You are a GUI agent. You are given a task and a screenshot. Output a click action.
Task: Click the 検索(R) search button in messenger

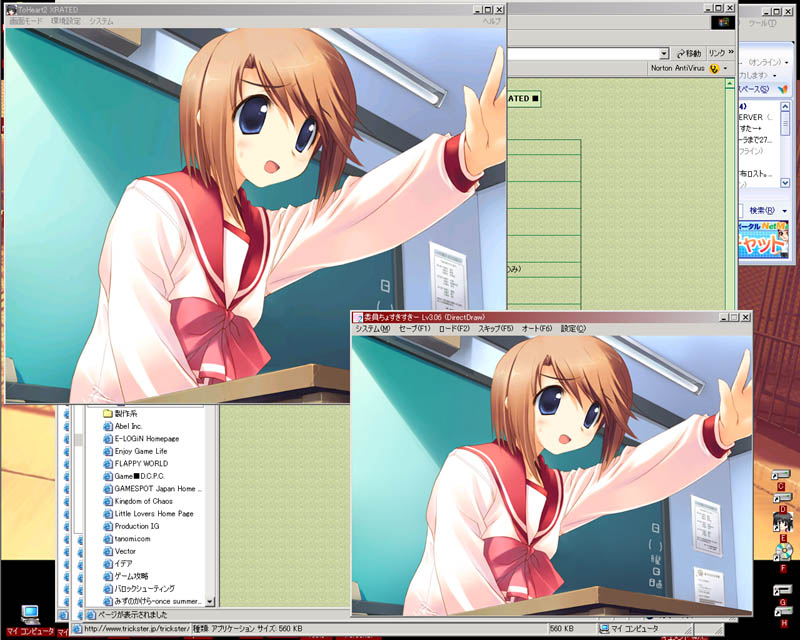(761, 210)
